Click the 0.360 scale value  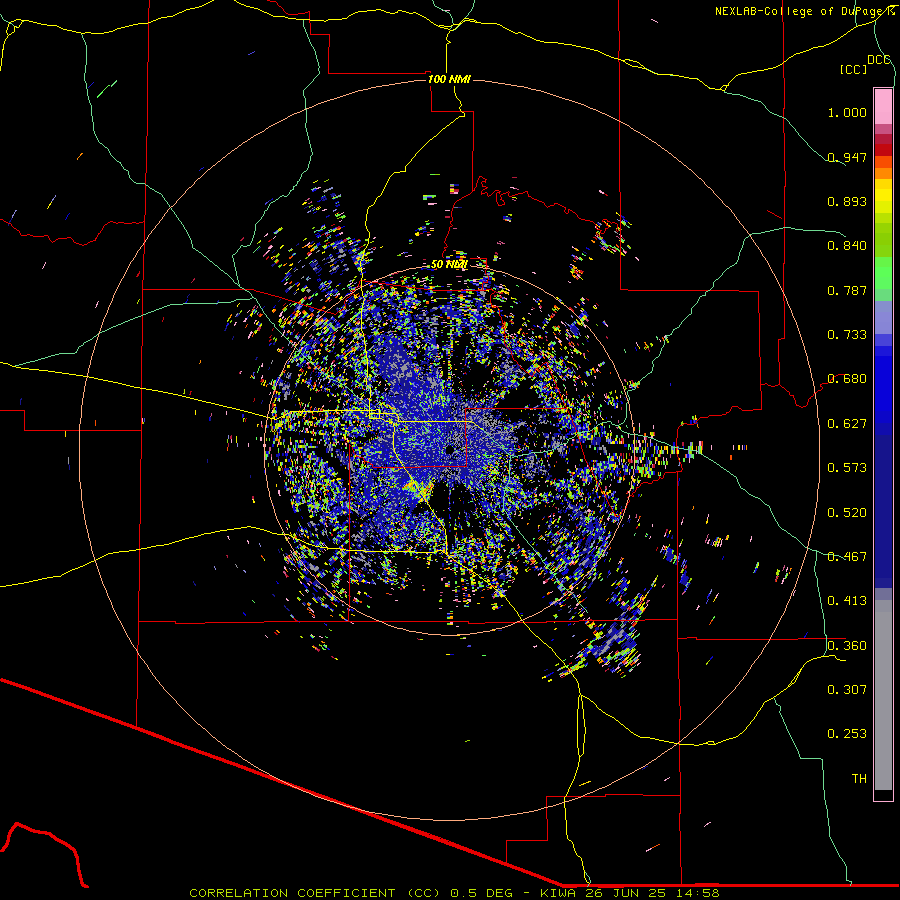[x=847, y=646]
